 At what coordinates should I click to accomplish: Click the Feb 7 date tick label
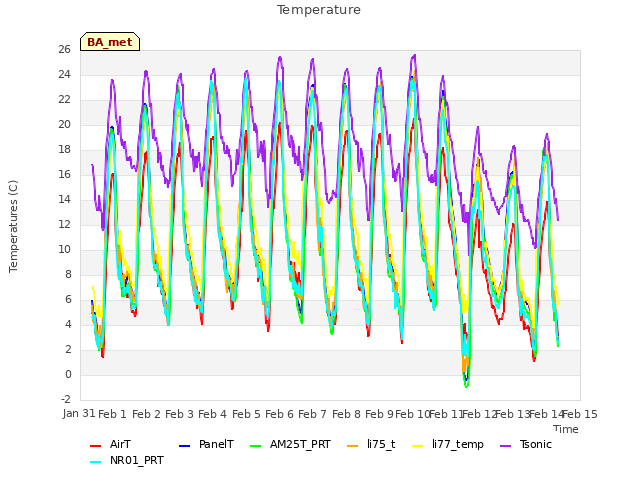click(312, 414)
